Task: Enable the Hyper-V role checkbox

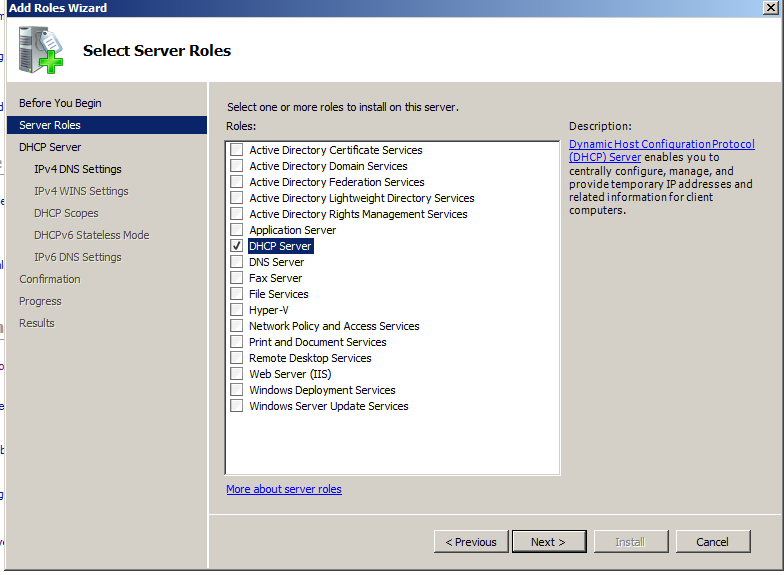Action: tap(236, 310)
